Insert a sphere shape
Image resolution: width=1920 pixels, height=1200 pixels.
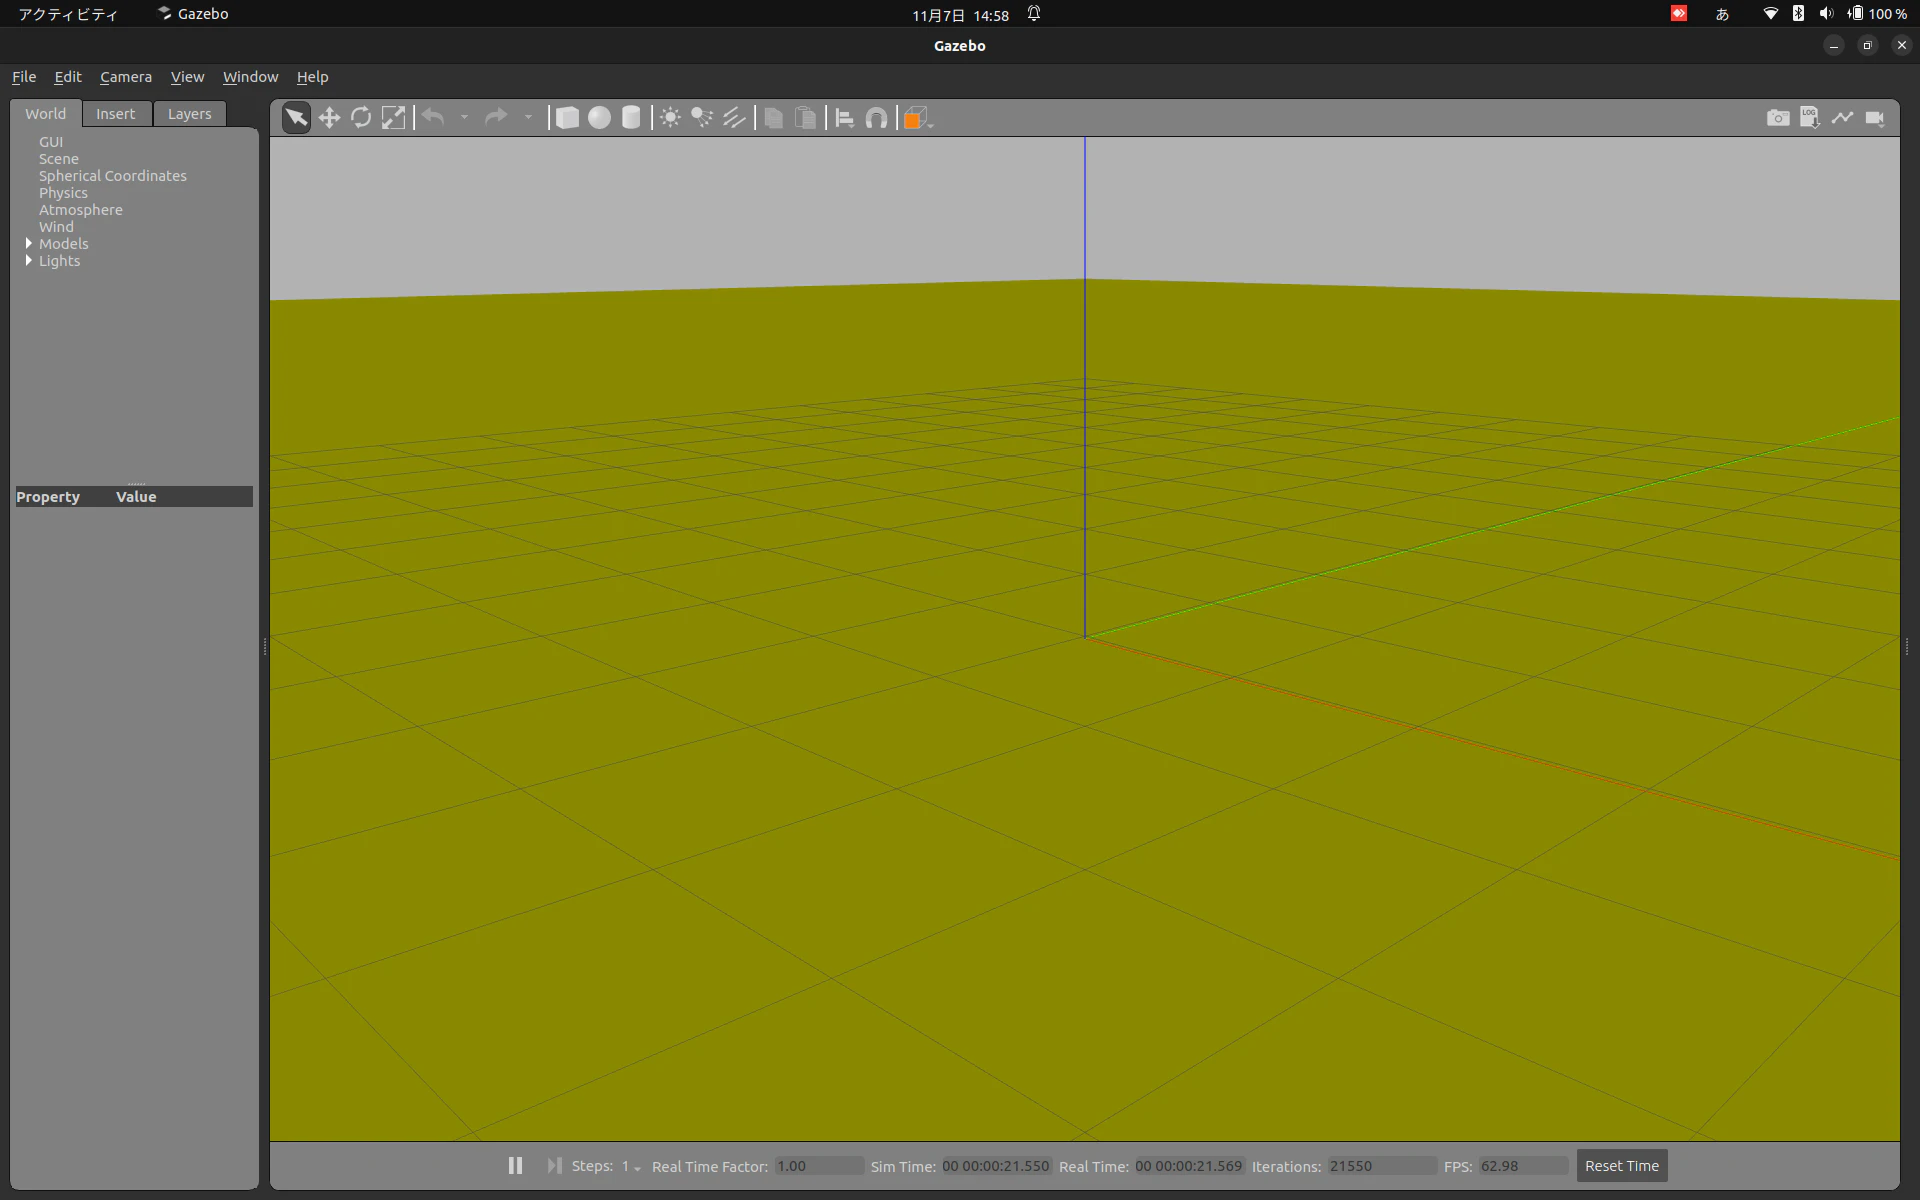coord(599,118)
